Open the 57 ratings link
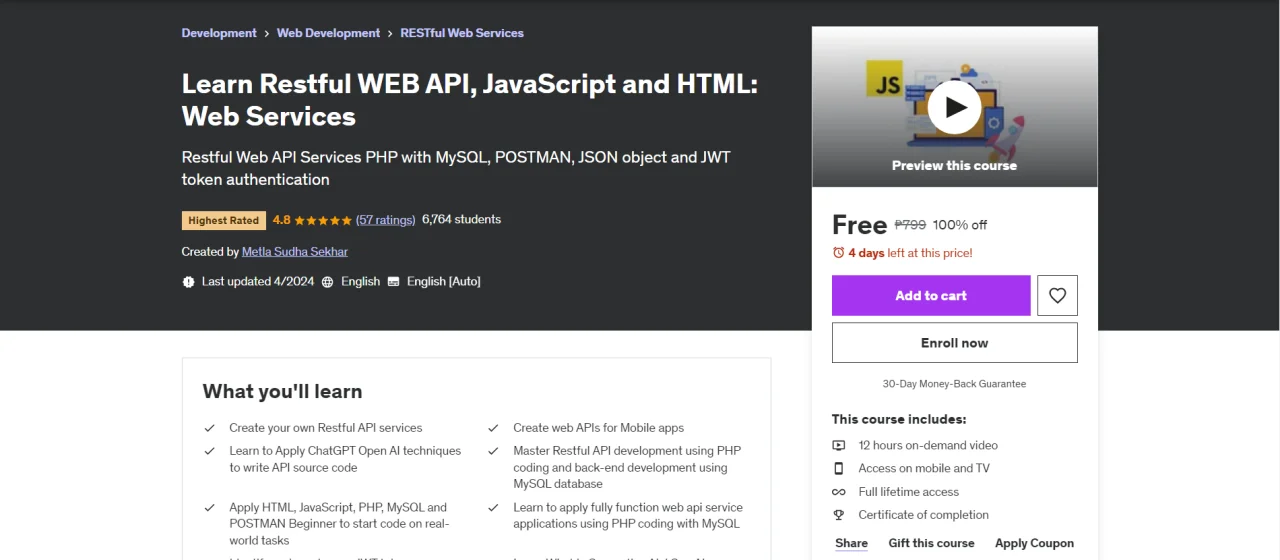 [386, 220]
